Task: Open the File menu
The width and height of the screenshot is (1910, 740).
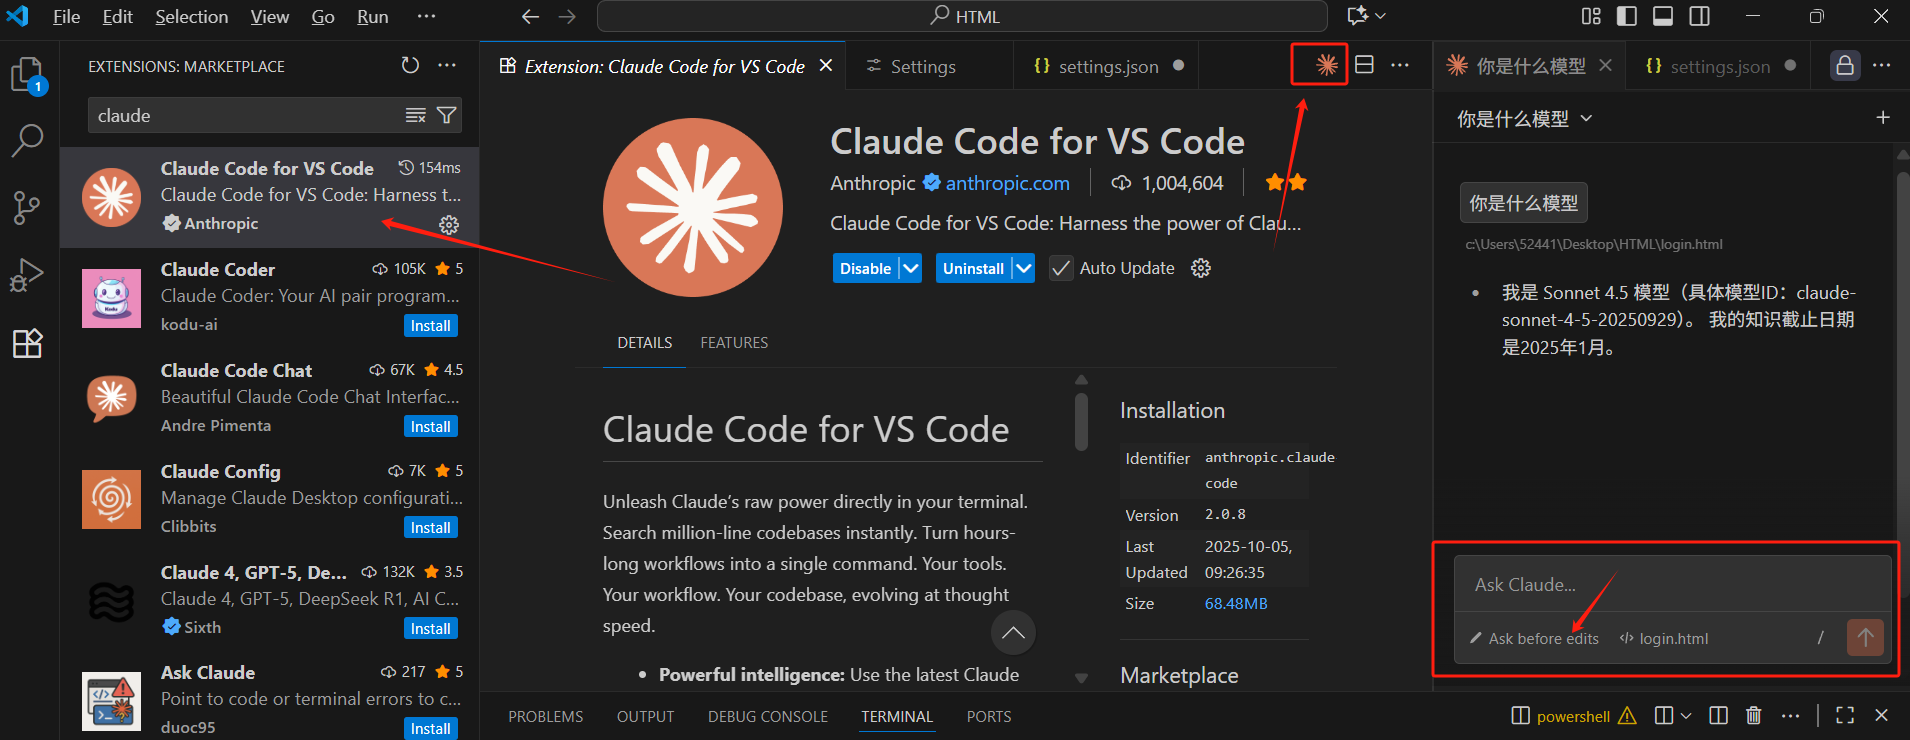Action: [x=67, y=17]
